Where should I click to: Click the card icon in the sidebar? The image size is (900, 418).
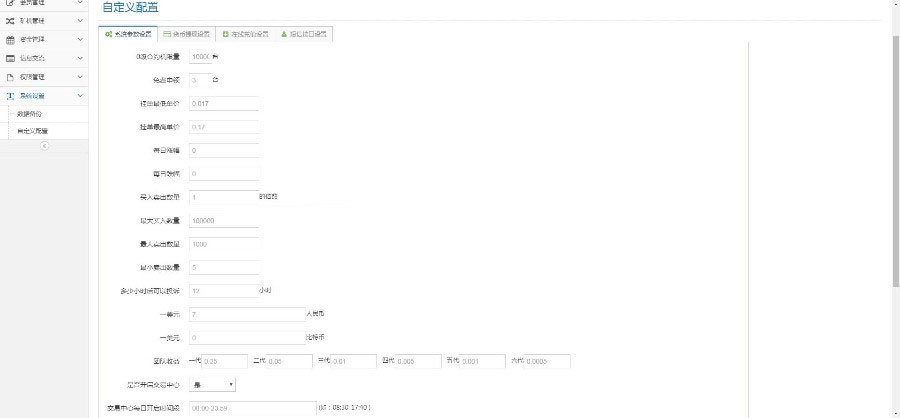point(10,58)
